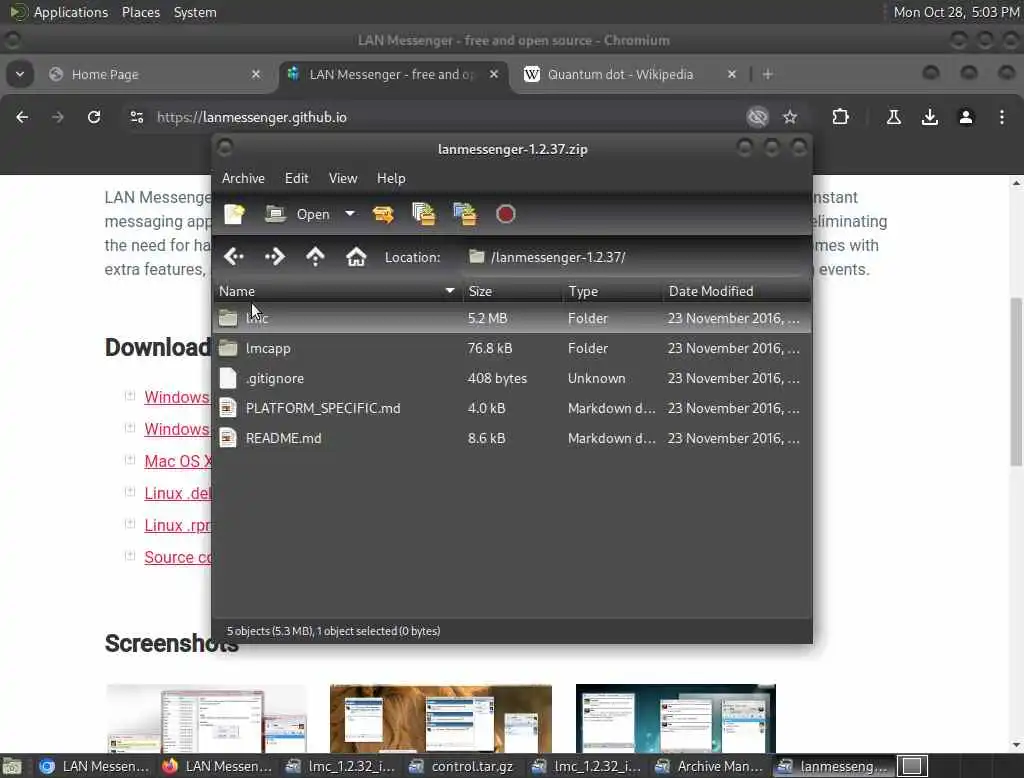Image resolution: width=1024 pixels, height=778 pixels.
Task: Click the webpage vertical scrollbar thumb
Action: pos(1016,382)
